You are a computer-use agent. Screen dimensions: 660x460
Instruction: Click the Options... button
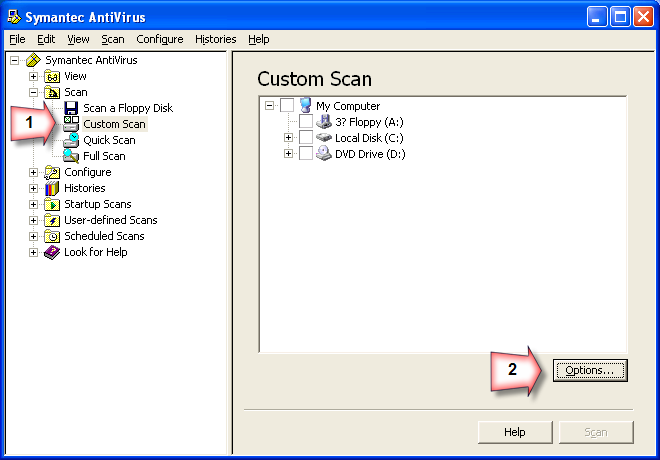click(x=590, y=370)
